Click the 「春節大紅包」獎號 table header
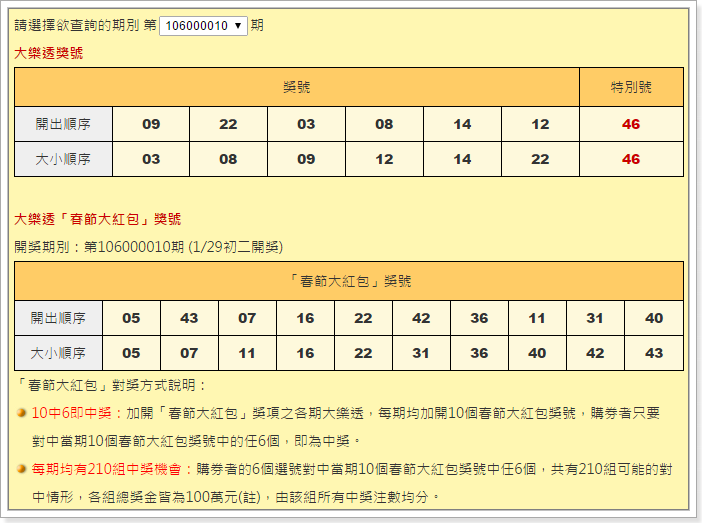The width and height of the screenshot is (702, 523). tap(349, 281)
